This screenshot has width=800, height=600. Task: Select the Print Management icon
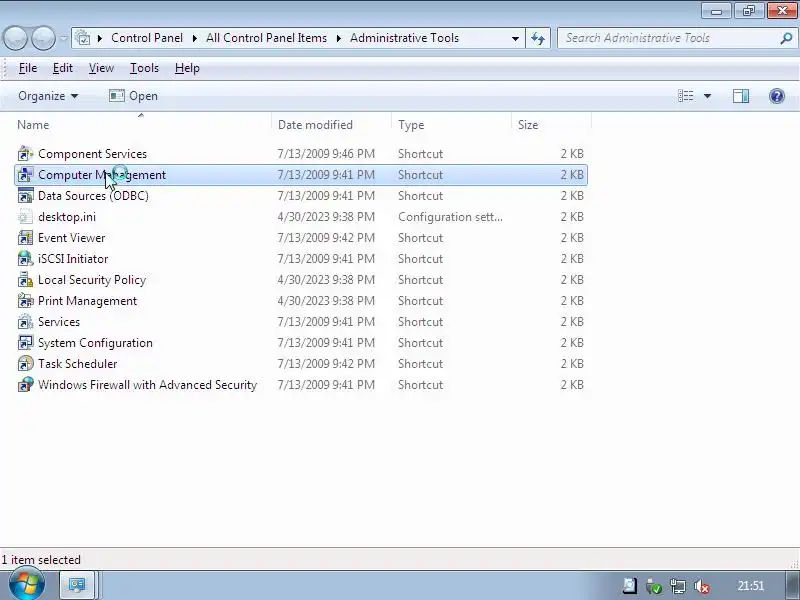pyautogui.click(x=25, y=301)
